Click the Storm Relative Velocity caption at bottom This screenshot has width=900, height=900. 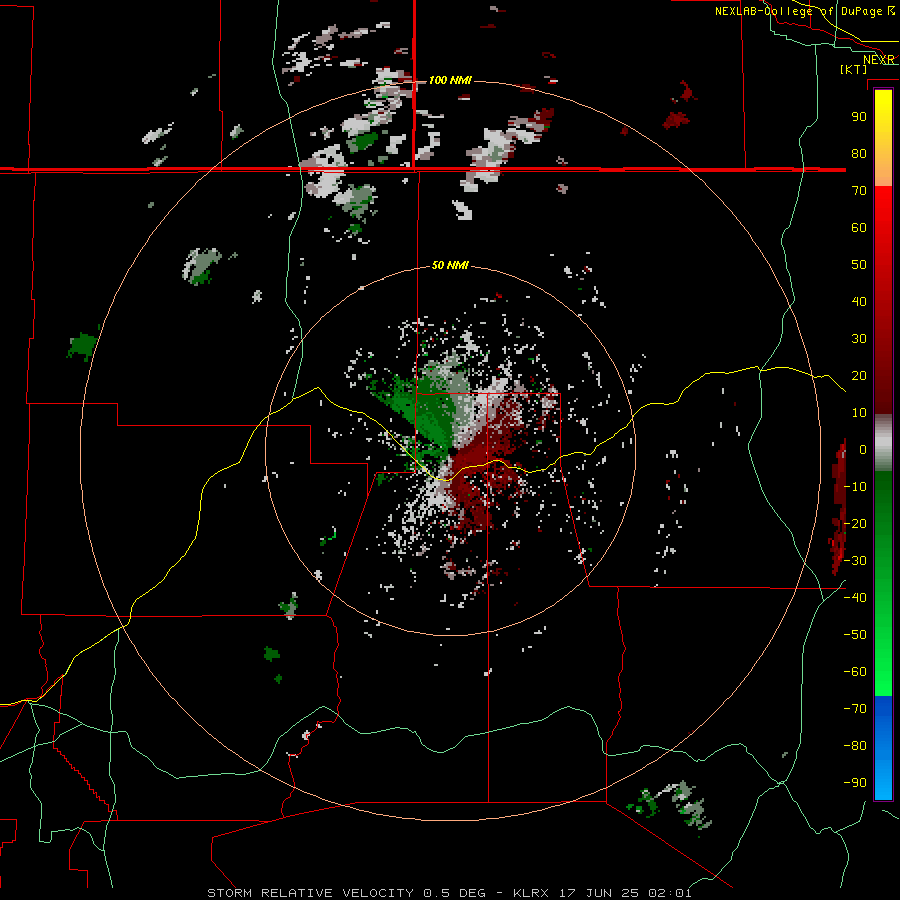[449, 893]
